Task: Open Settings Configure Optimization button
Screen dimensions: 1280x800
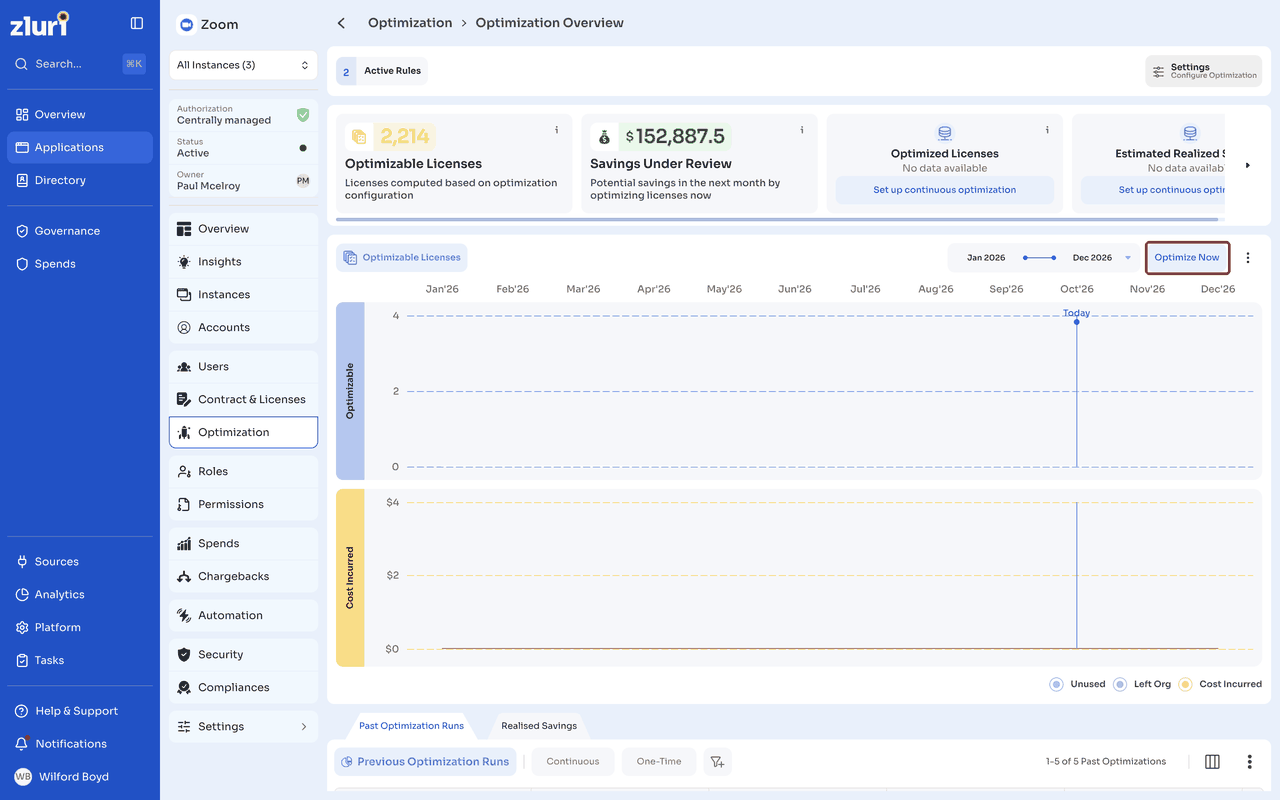Action: pyautogui.click(x=1203, y=71)
